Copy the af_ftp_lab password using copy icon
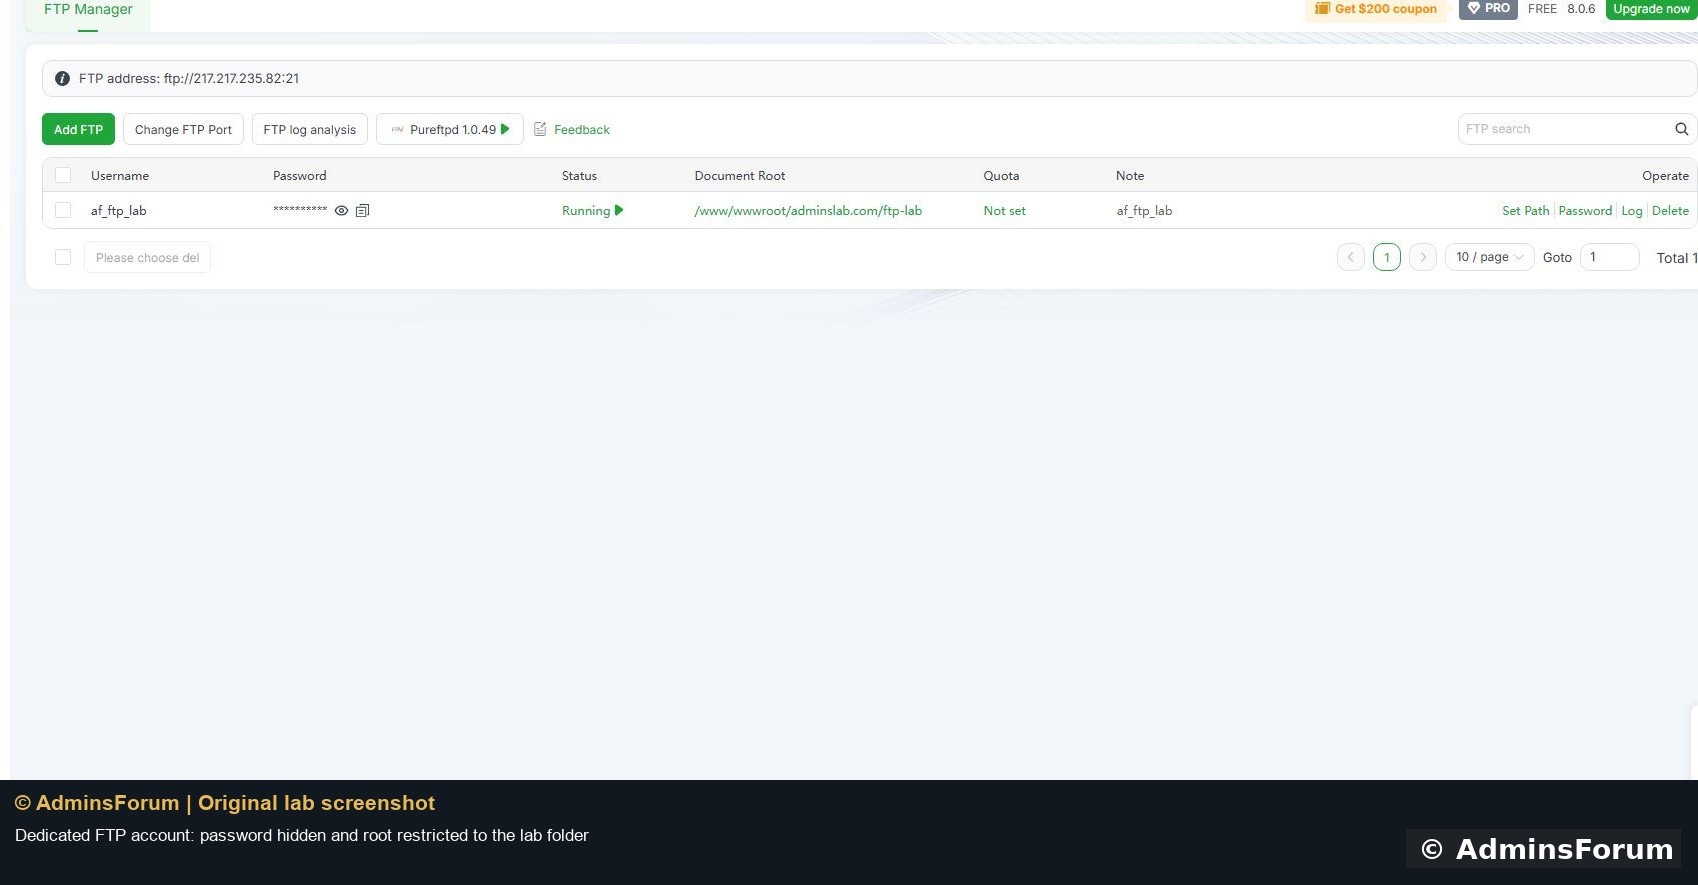This screenshot has width=1698, height=885. tap(363, 211)
